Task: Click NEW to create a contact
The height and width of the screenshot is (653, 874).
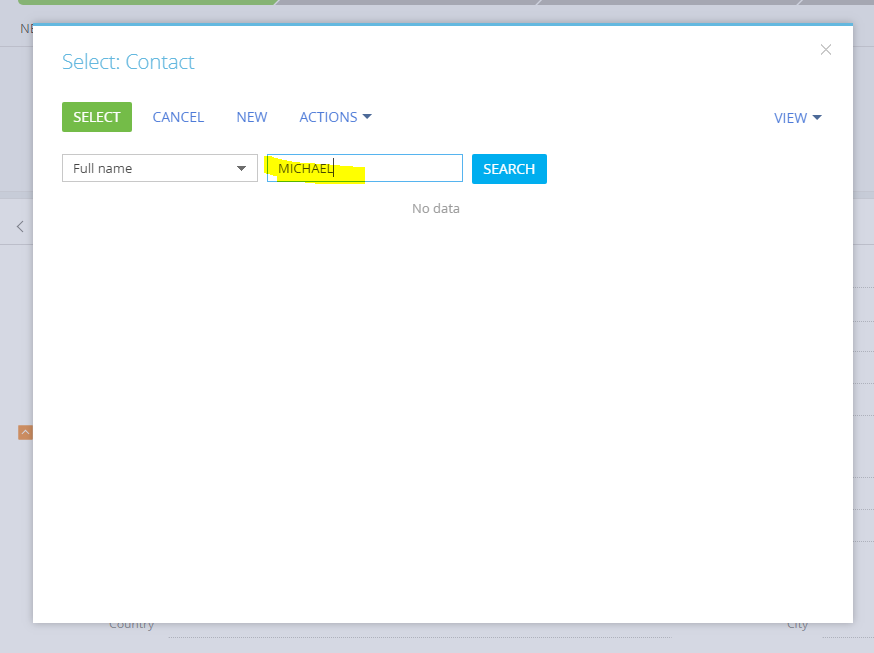Action: tap(252, 117)
